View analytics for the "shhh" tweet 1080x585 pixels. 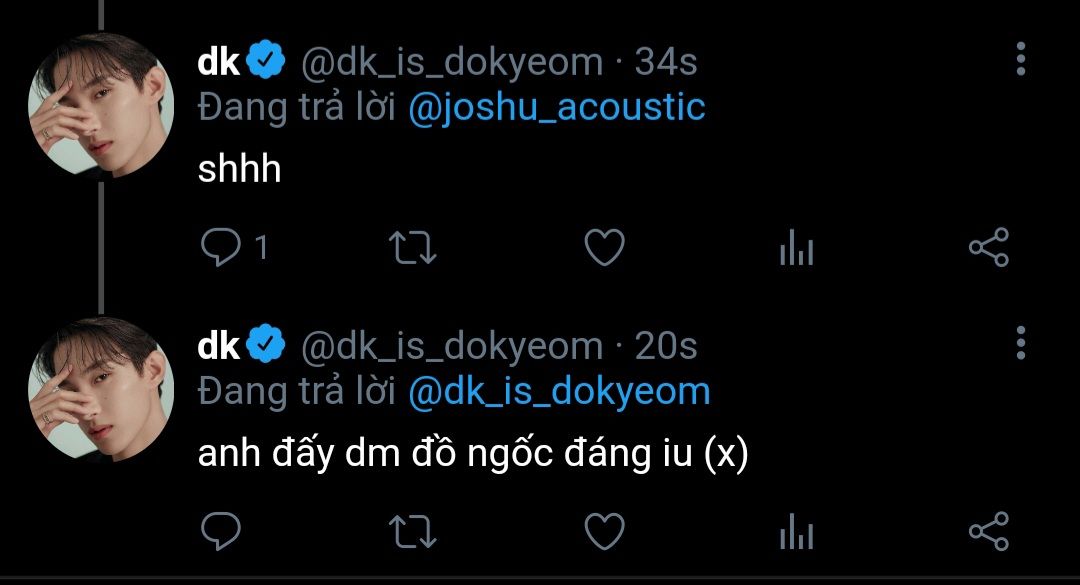click(x=796, y=248)
